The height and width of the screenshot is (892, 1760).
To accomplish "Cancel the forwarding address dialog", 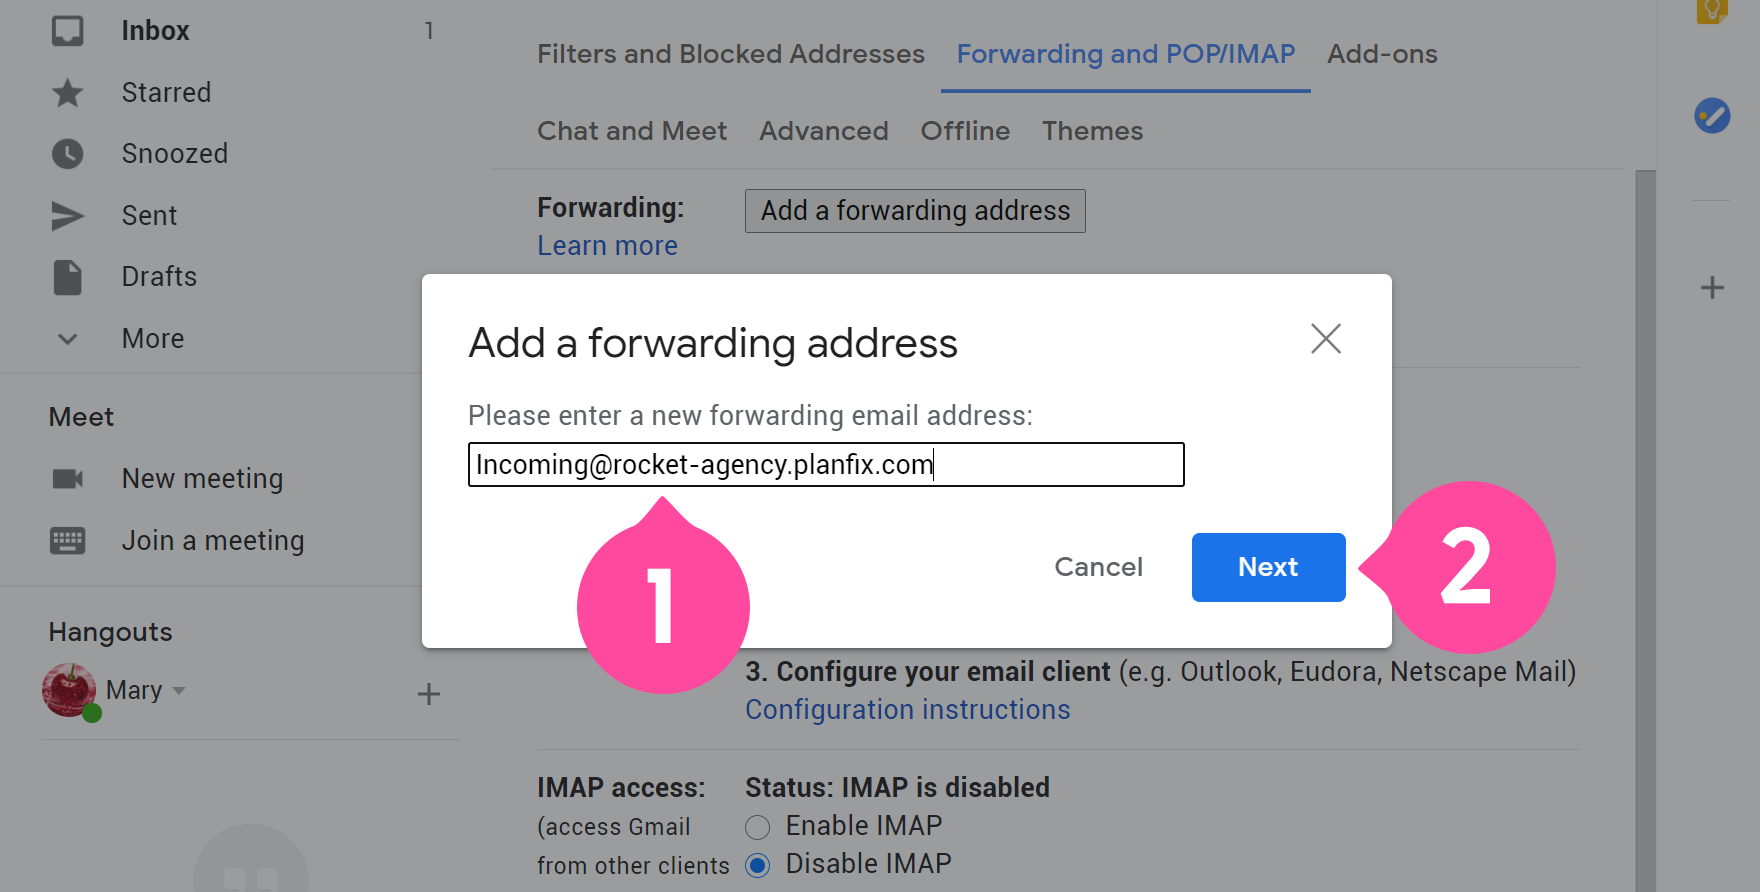I will 1098,567.
